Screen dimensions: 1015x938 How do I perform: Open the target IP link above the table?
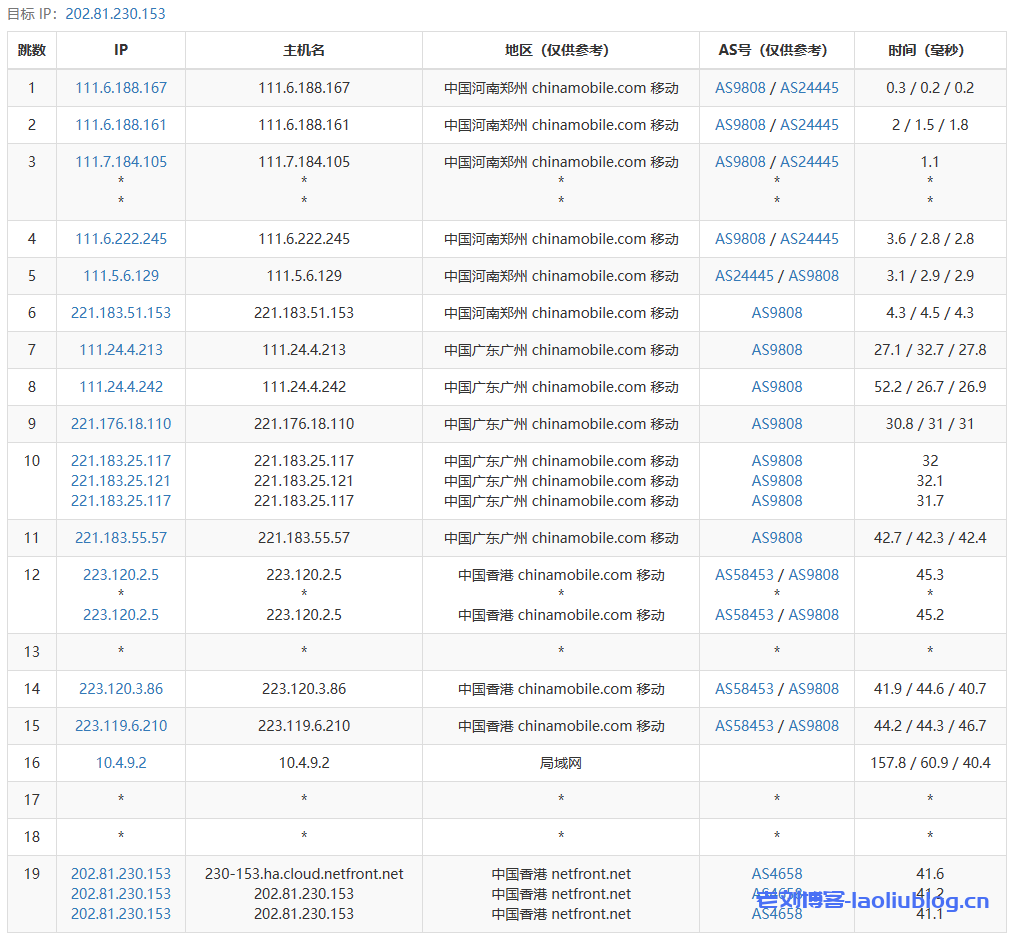click(x=115, y=14)
